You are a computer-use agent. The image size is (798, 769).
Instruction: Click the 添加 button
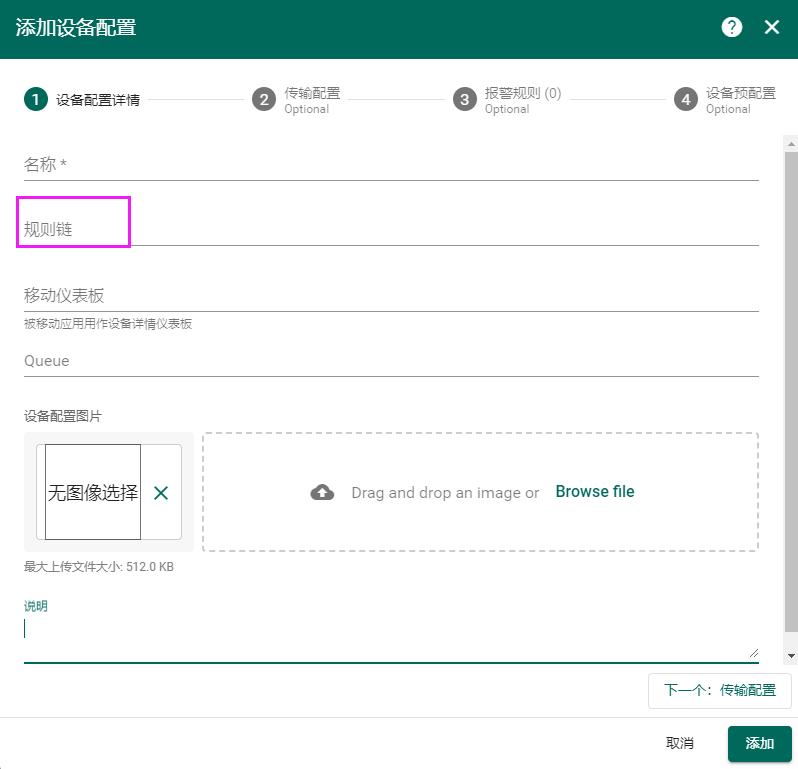pyautogui.click(x=759, y=744)
